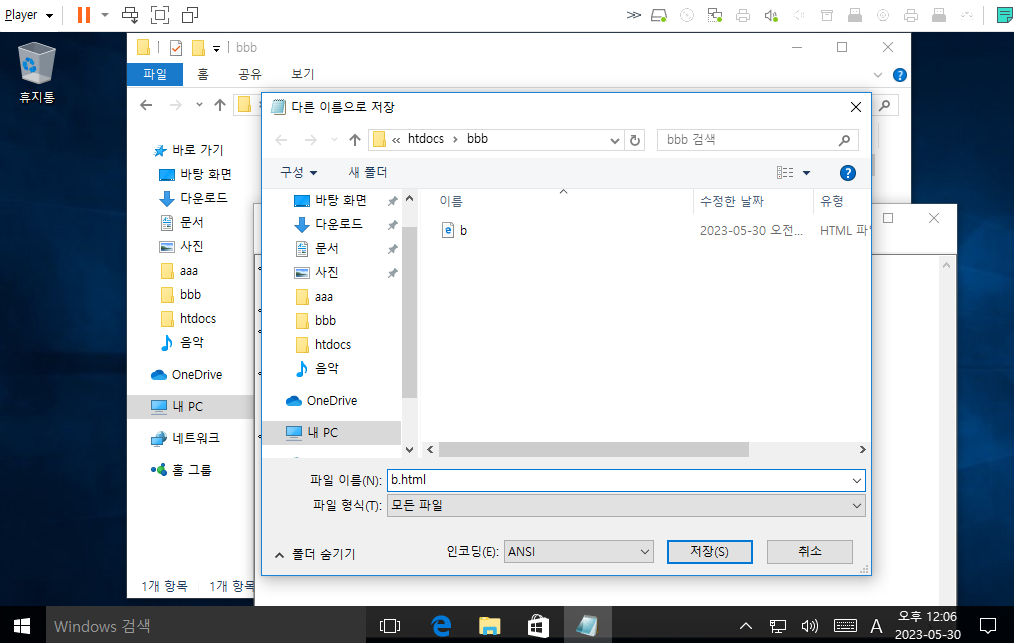Viewport: 1014px width, 643px height.
Task: Click the bbb 검색 search field
Action: 758,140
